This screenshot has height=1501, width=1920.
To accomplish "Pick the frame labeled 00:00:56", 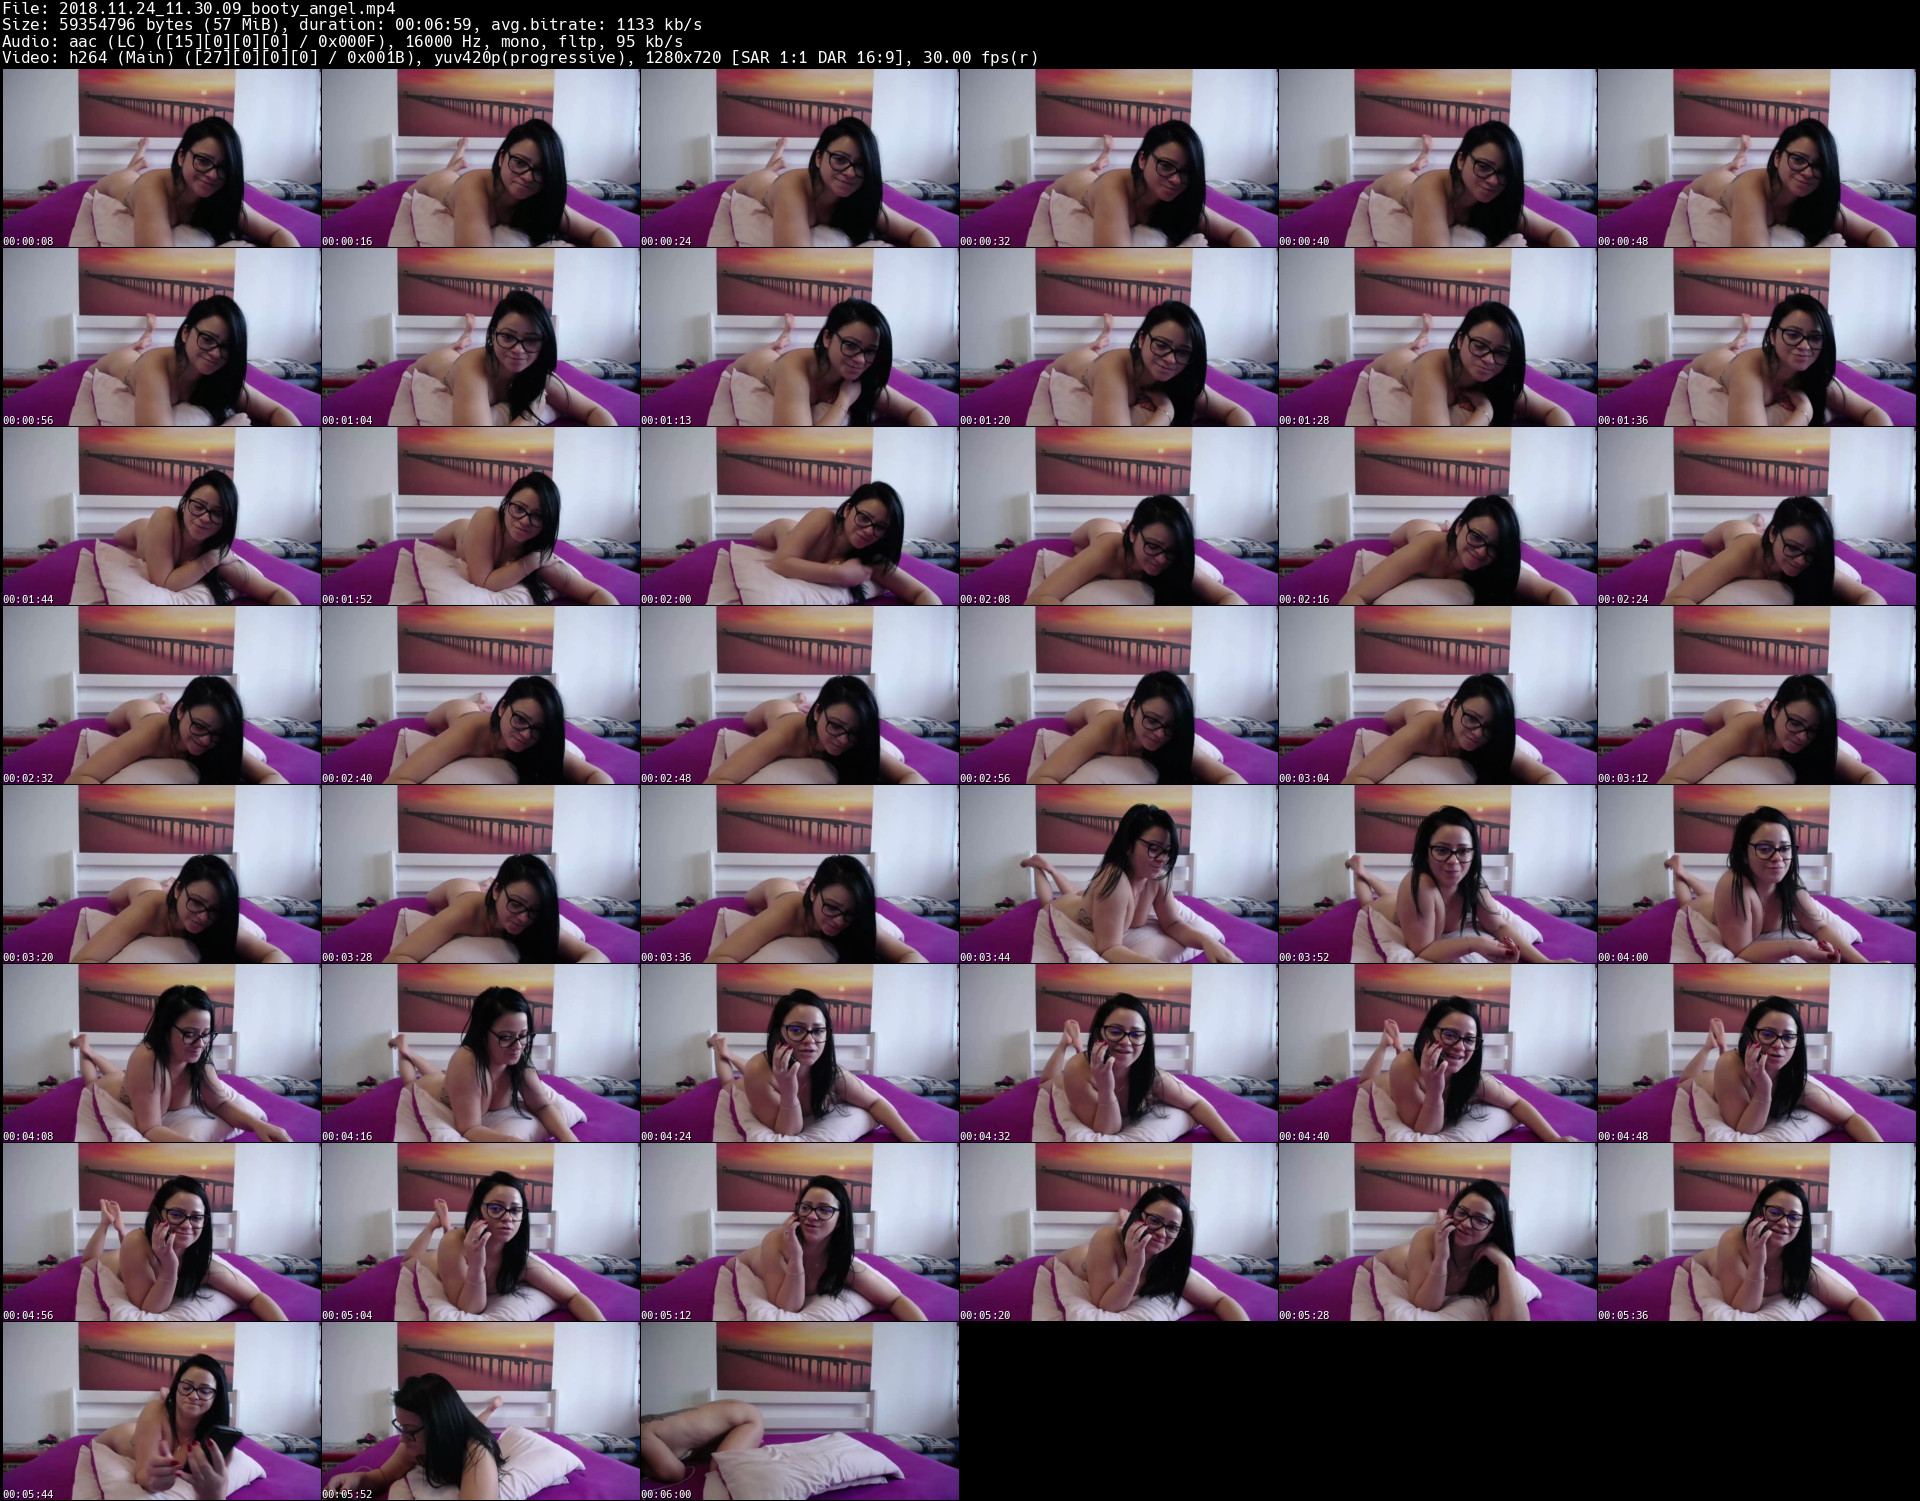I will tap(161, 337).
